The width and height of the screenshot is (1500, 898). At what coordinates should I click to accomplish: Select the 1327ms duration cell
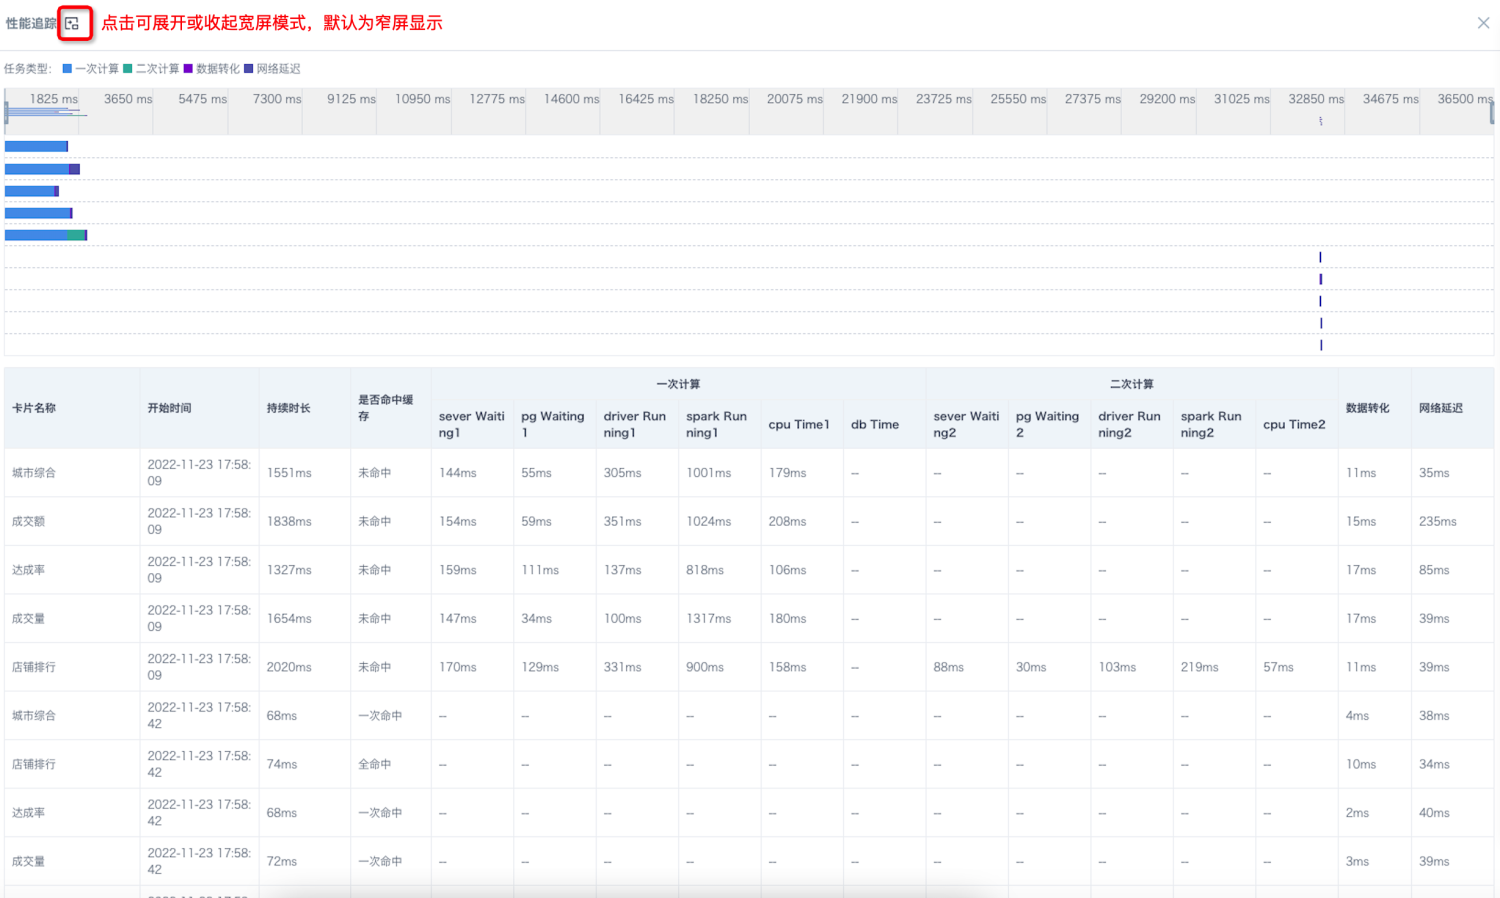pyautogui.click(x=289, y=570)
